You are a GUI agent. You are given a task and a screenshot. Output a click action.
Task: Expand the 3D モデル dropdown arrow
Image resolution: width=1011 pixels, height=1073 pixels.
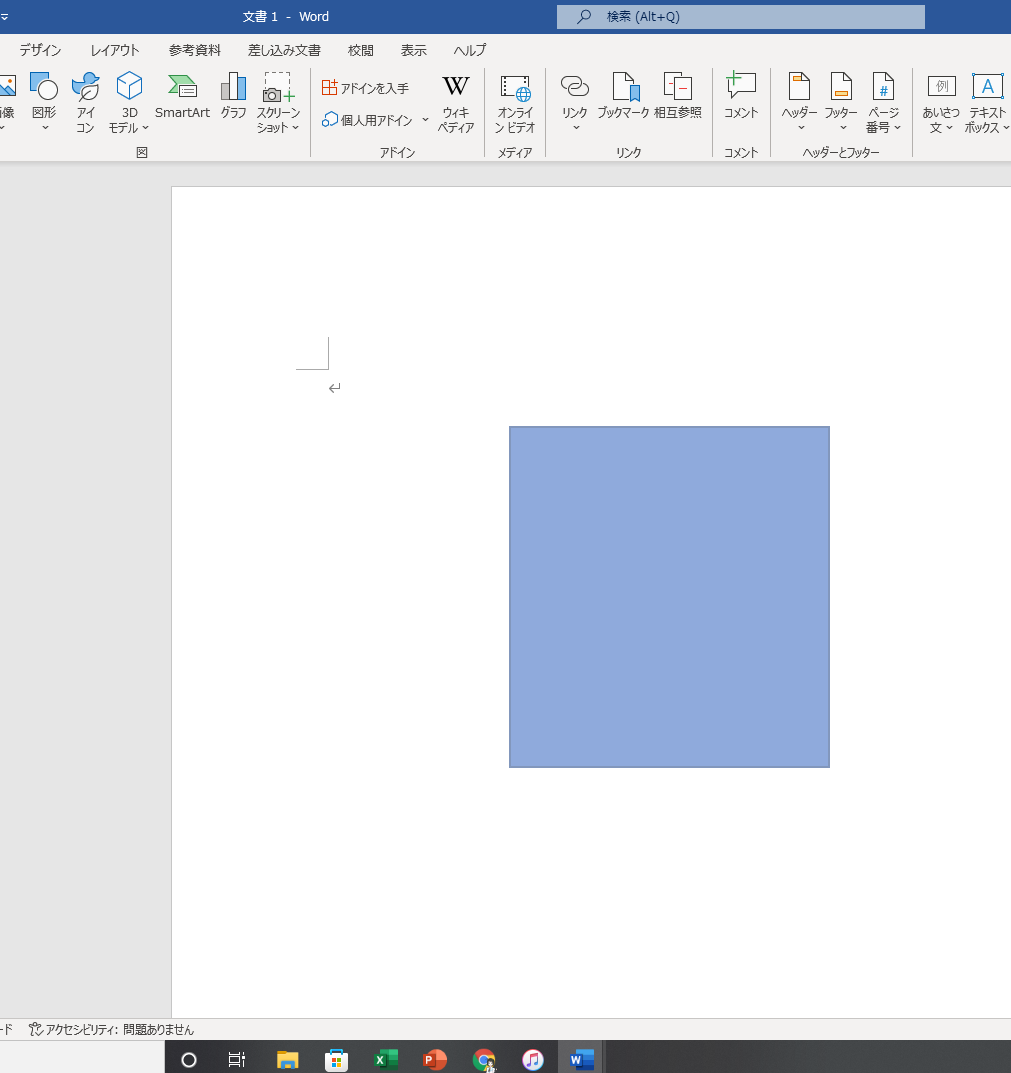[145, 128]
